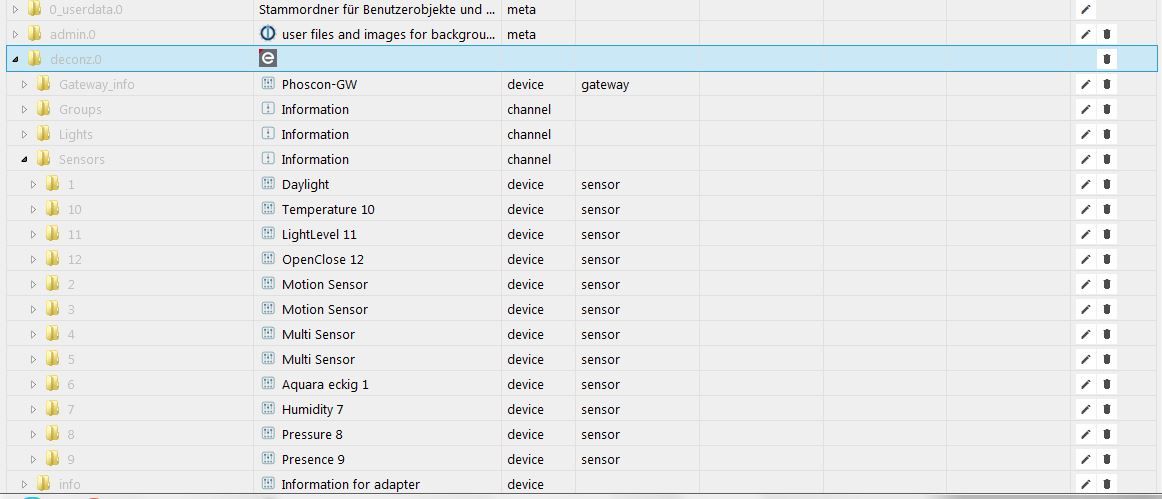Expand sensor folder 10
Image resolution: width=1162 pixels, height=499 pixels.
point(33,210)
